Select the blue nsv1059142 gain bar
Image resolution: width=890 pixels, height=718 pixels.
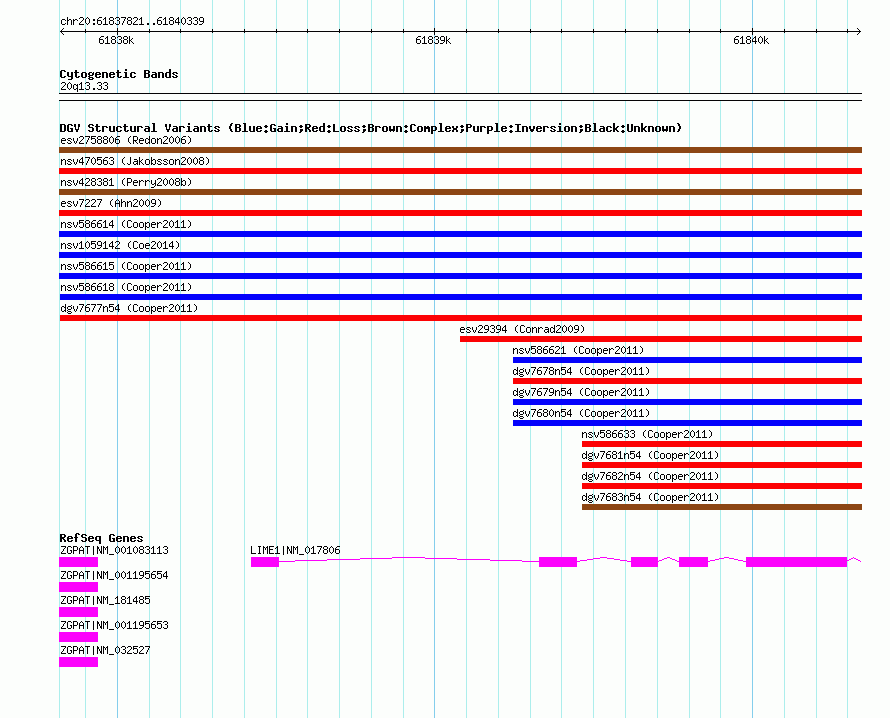tap(460, 255)
